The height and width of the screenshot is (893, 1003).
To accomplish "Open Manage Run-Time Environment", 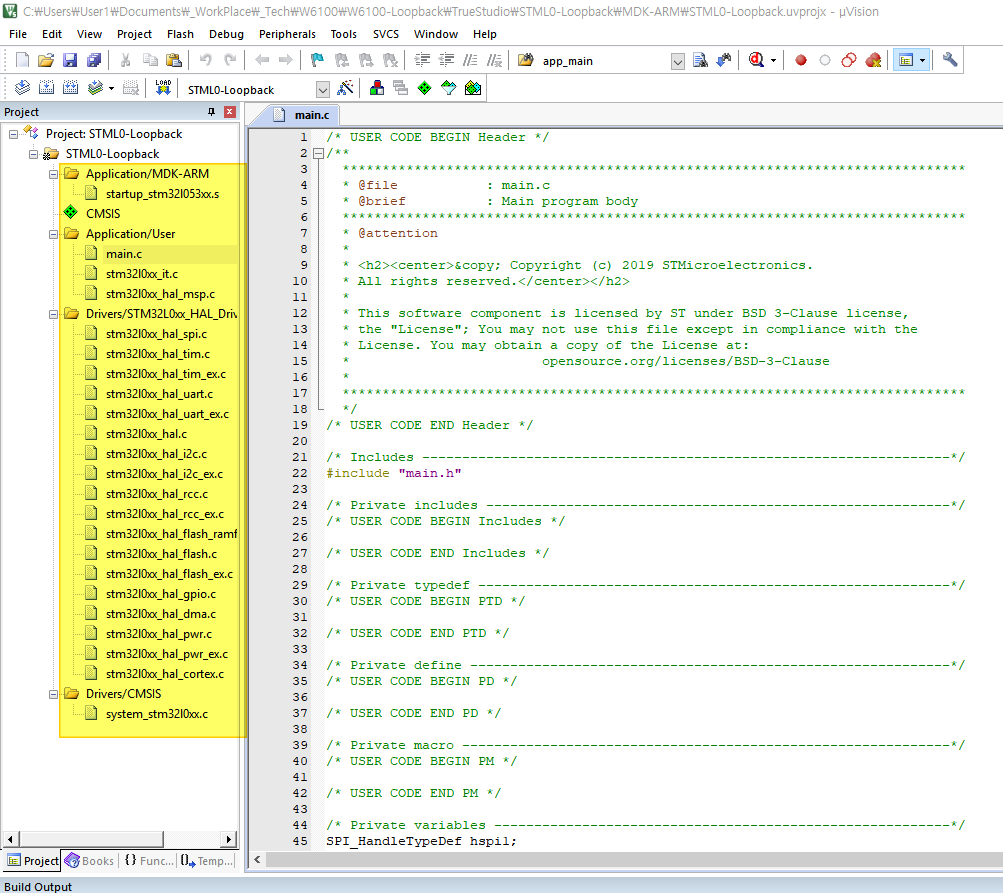I will (x=425, y=88).
